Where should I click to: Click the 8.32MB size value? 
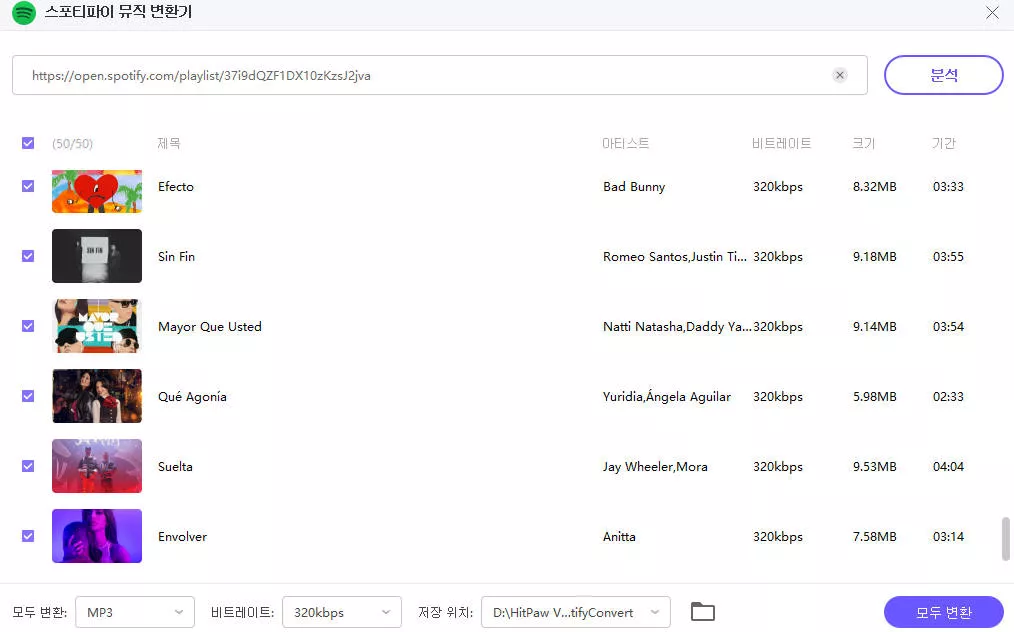(874, 186)
